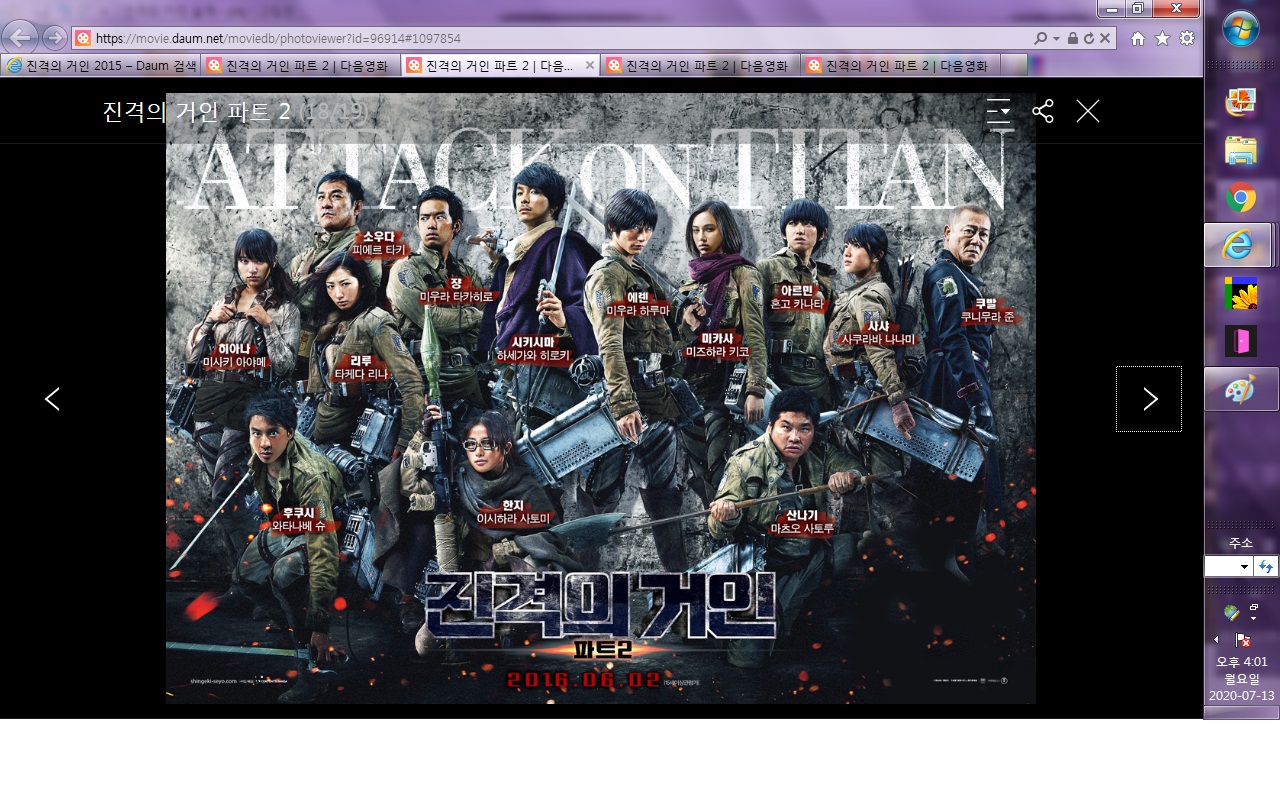Switch to the '진격의 거인 2015 – Daum 검색' tab
Screen dimensions: 1280x806
coord(100,66)
